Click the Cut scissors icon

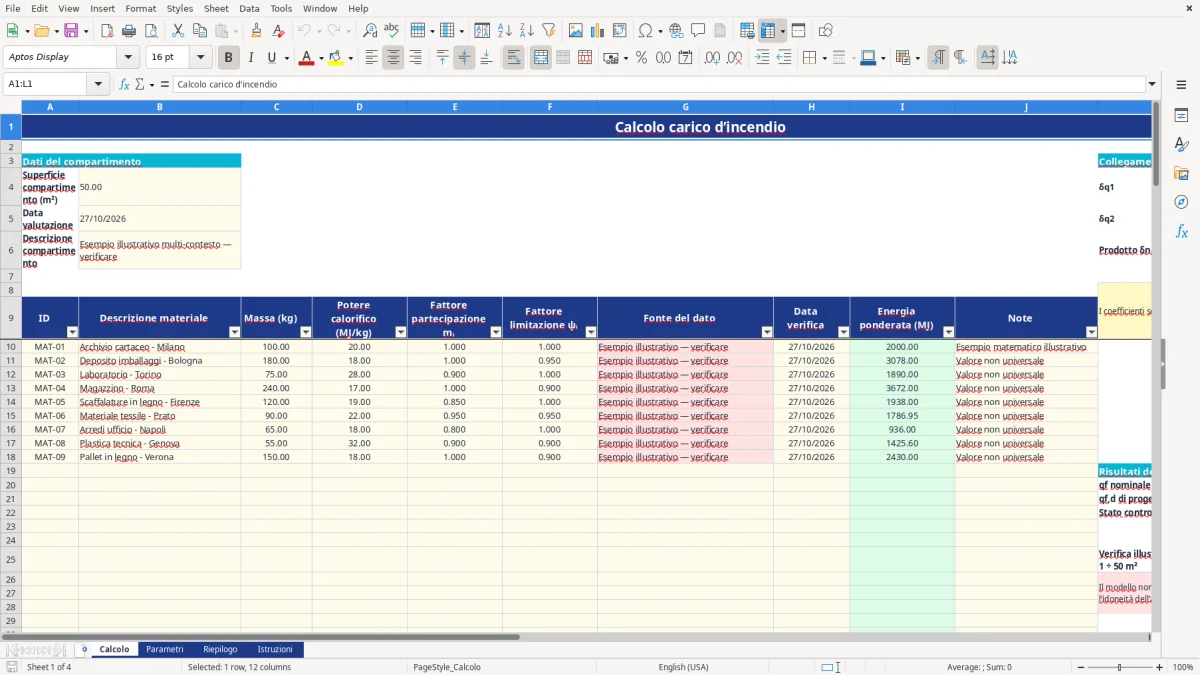point(178,31)
